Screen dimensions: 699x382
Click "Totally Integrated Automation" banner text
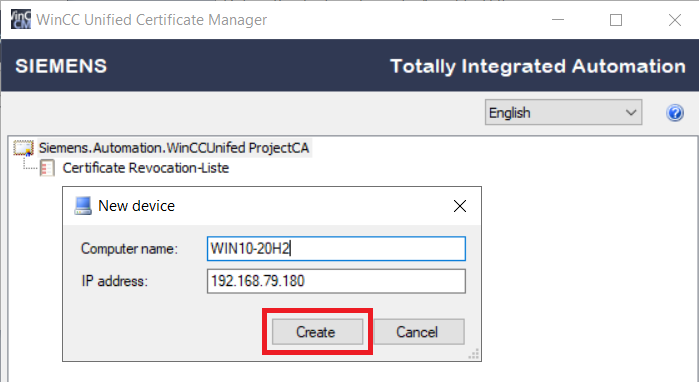538,66
